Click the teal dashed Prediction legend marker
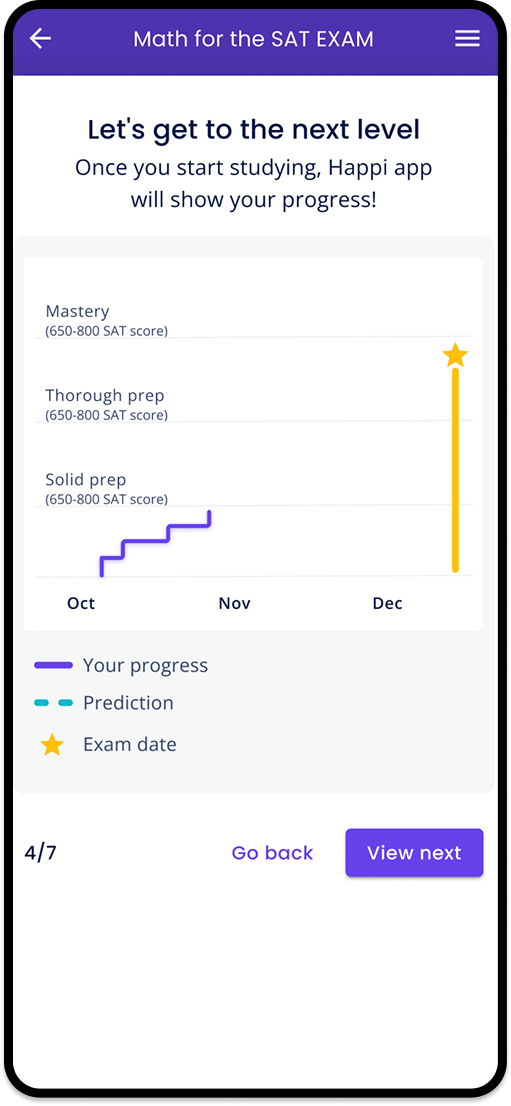The height and width of the screenshot is (1106, 511). click(x=54, y=703)
